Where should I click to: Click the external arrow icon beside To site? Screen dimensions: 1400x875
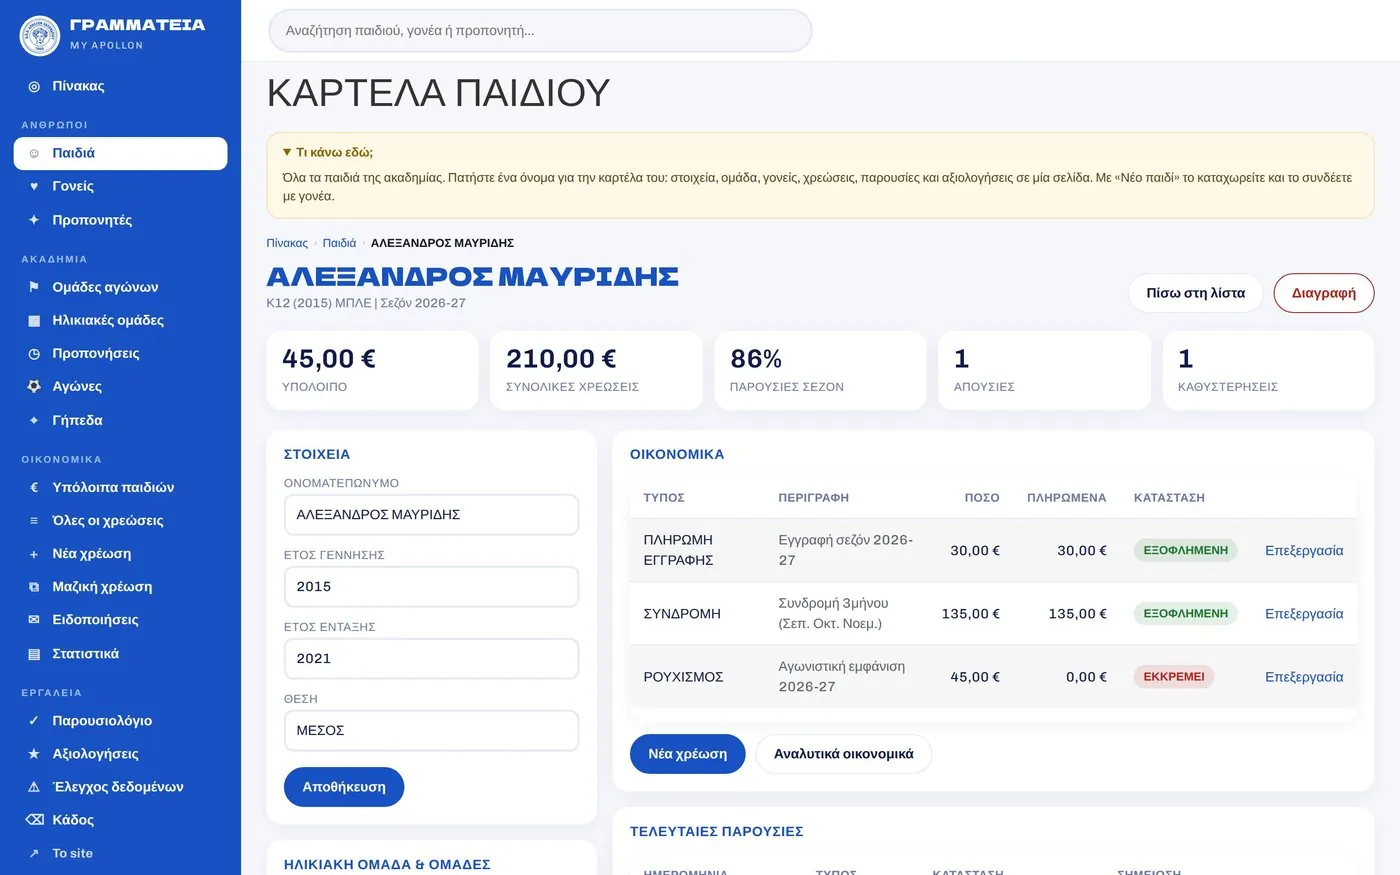(34, 853)
